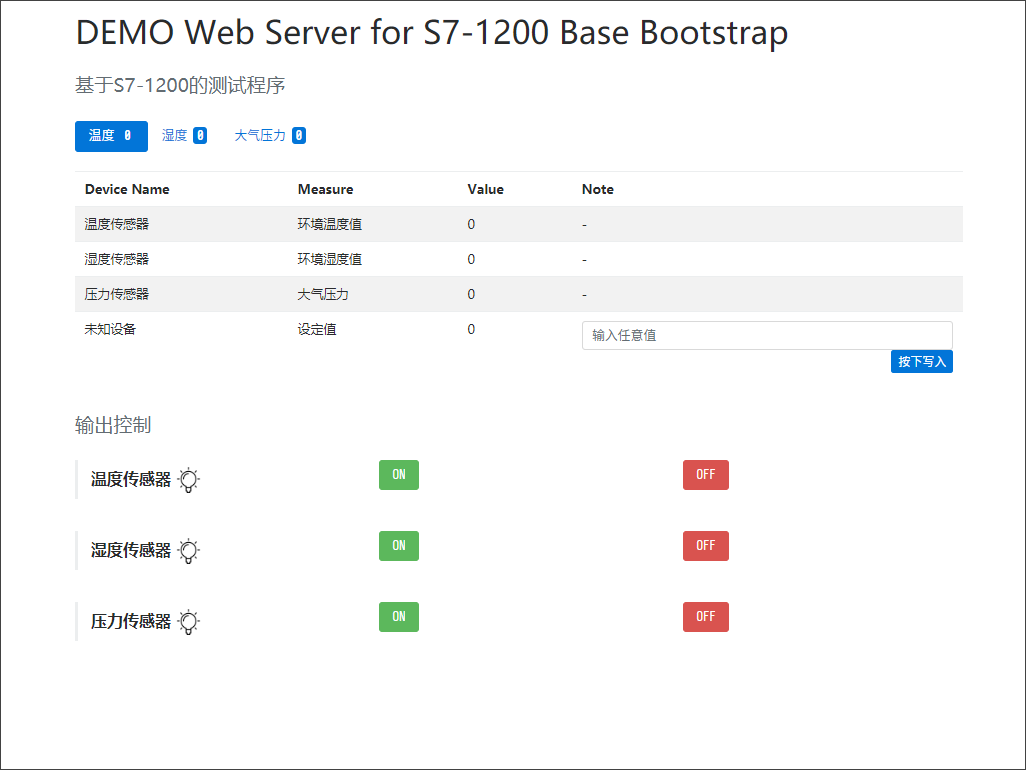Image resolution: width=1026 pixels, height=770 pixels.
Task: Turn OFF the 温度传感器 output
Action: pyautogui.click(x=705, y=475)
